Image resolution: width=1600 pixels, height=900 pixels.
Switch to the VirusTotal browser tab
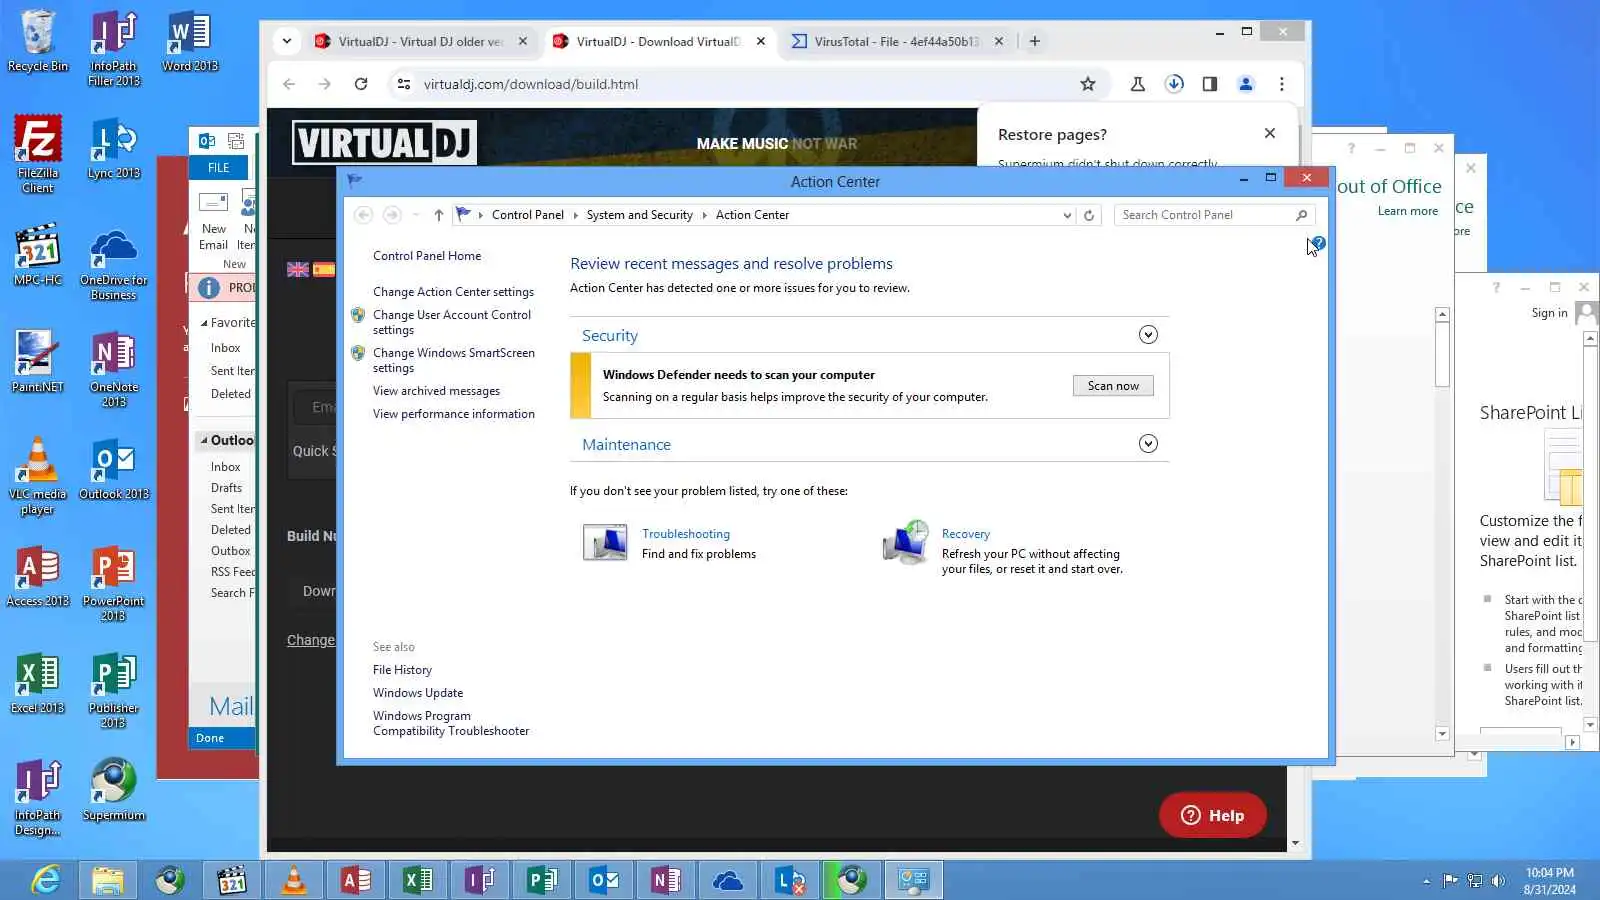tap(897, 41)
